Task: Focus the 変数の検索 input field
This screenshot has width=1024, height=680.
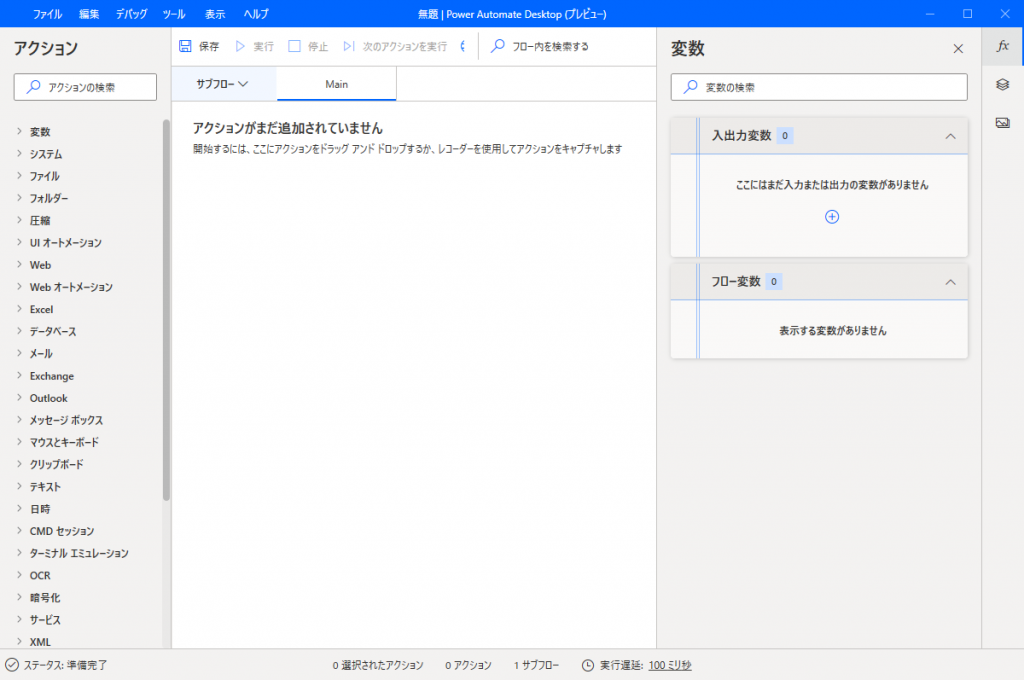Action: pyautogui.click(x=819, y=87)
